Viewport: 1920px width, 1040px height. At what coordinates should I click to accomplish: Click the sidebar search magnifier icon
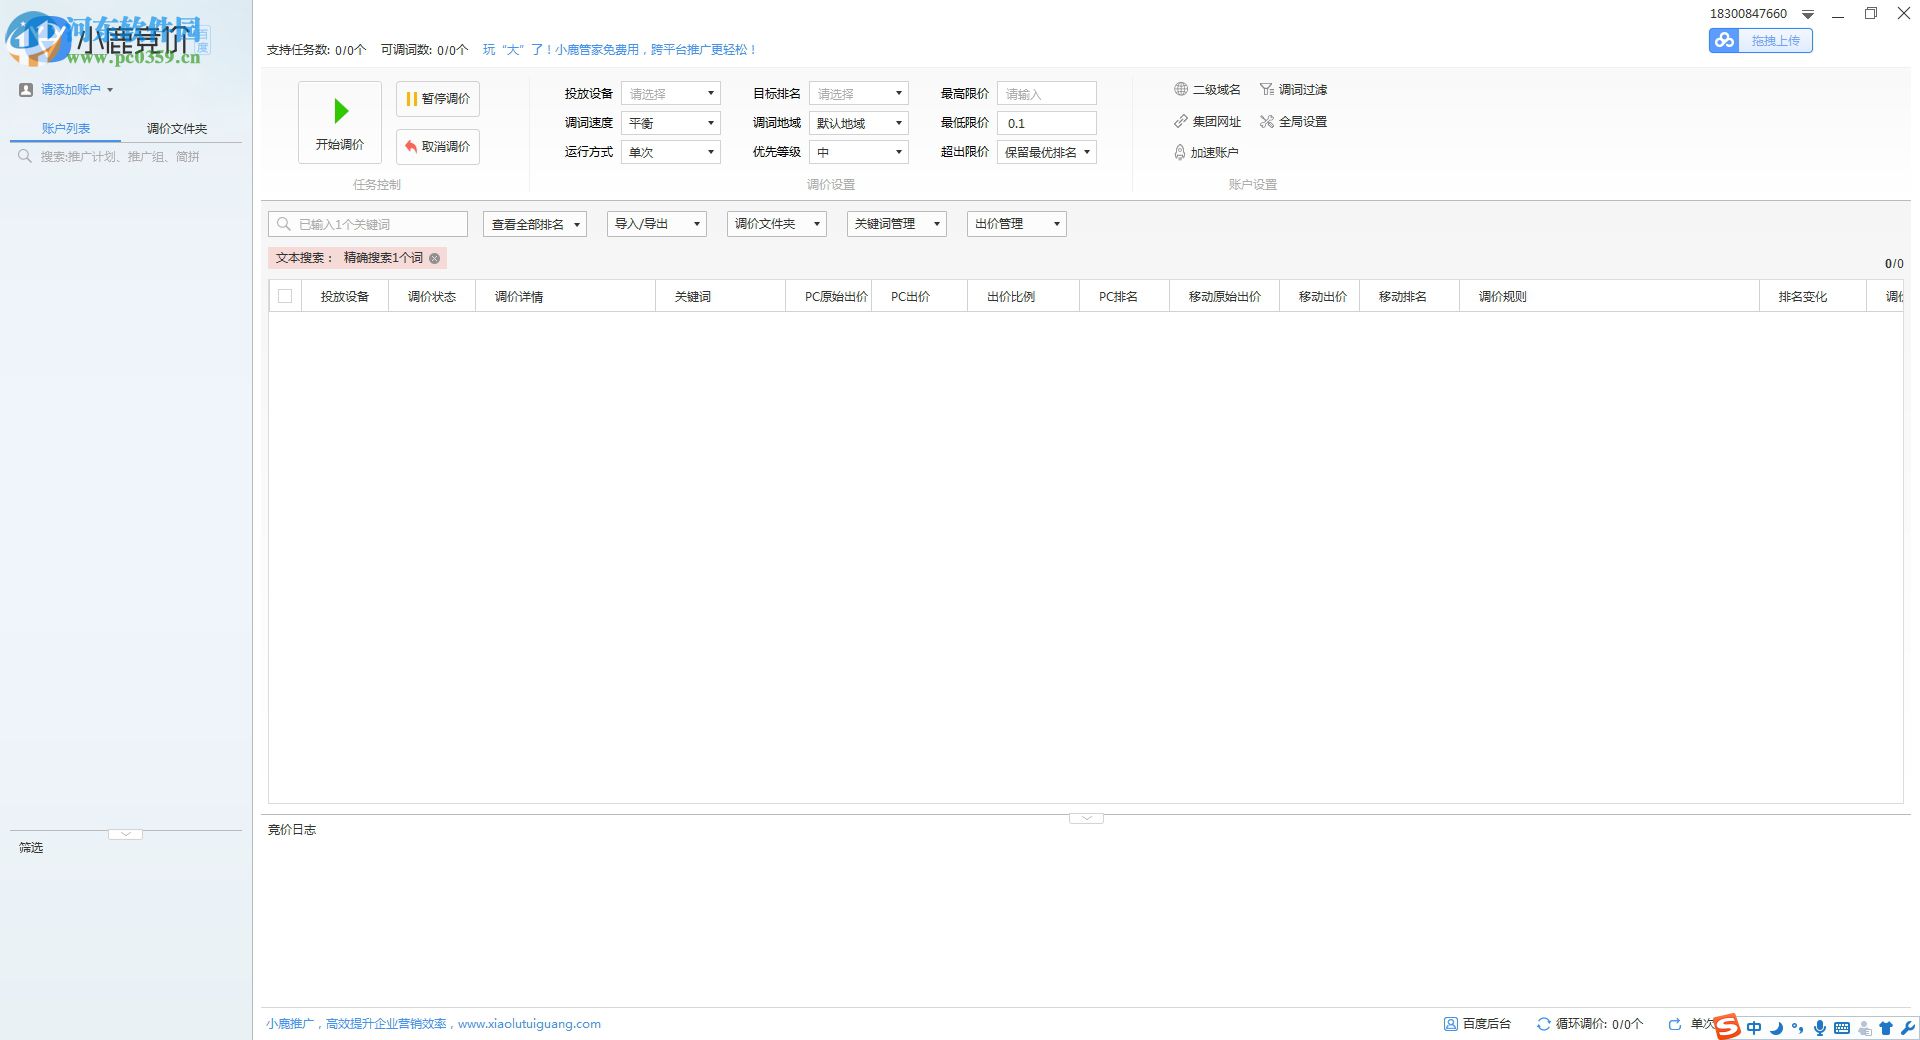coord(25,156)
